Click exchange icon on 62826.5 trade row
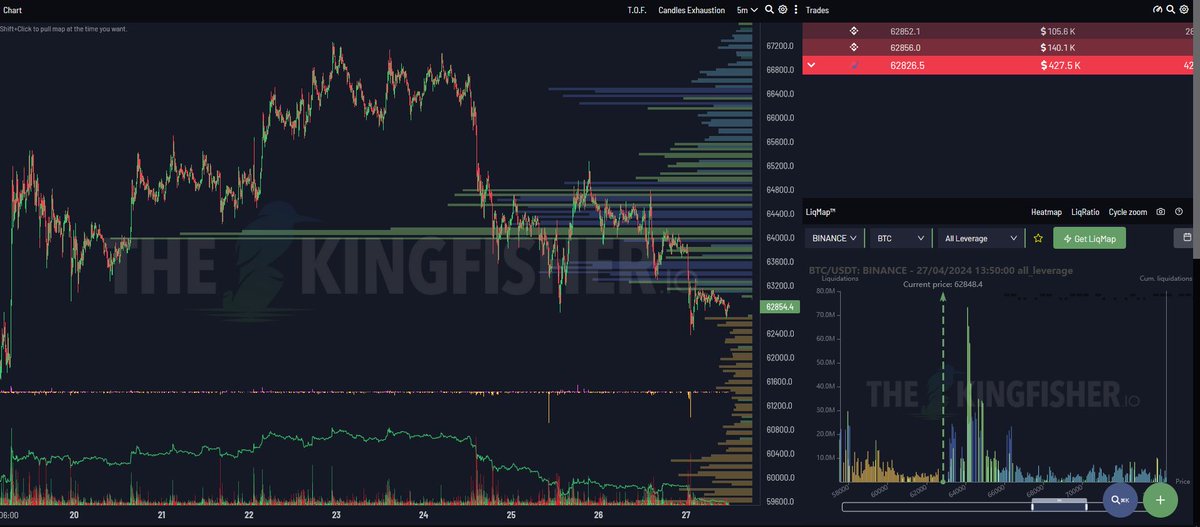Viewport: 1200px width, 527px height. point(854,65)
